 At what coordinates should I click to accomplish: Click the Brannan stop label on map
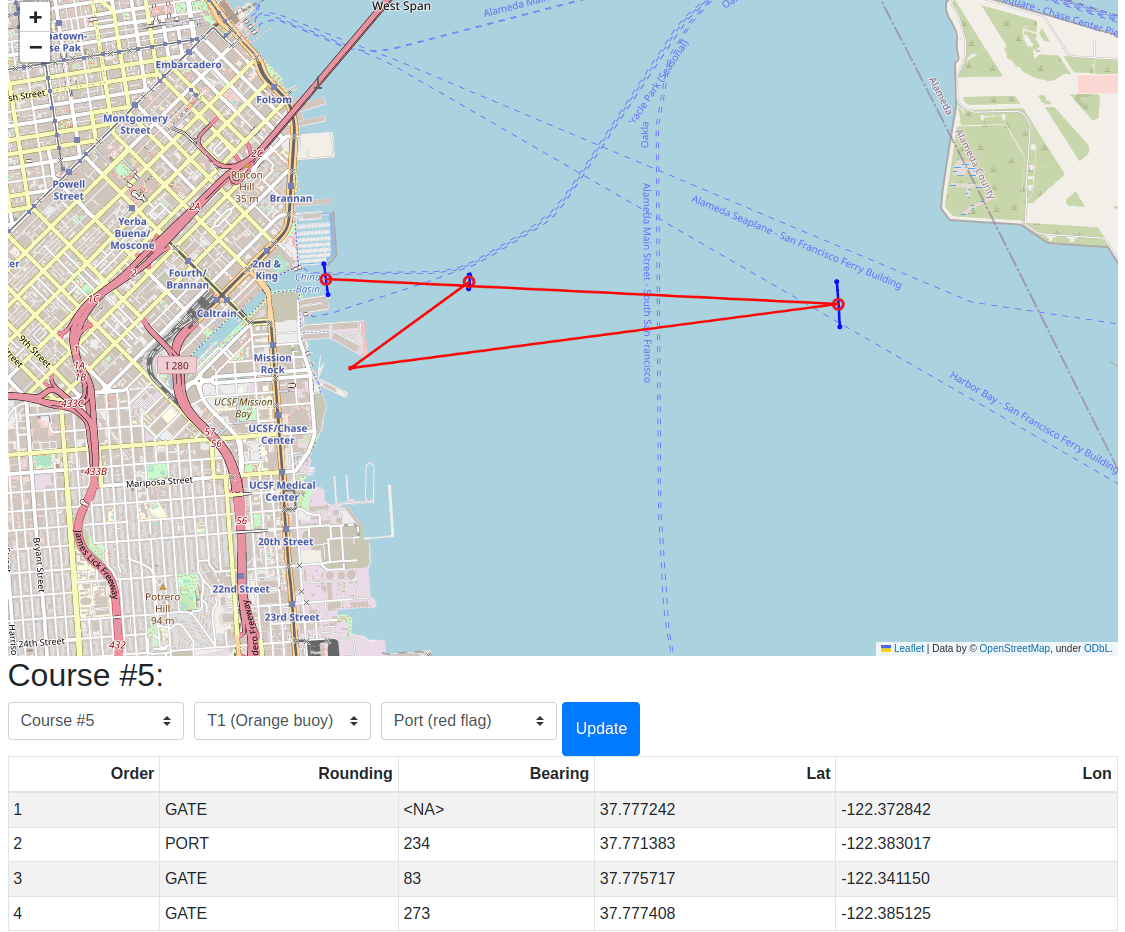[x=291, y=198]
